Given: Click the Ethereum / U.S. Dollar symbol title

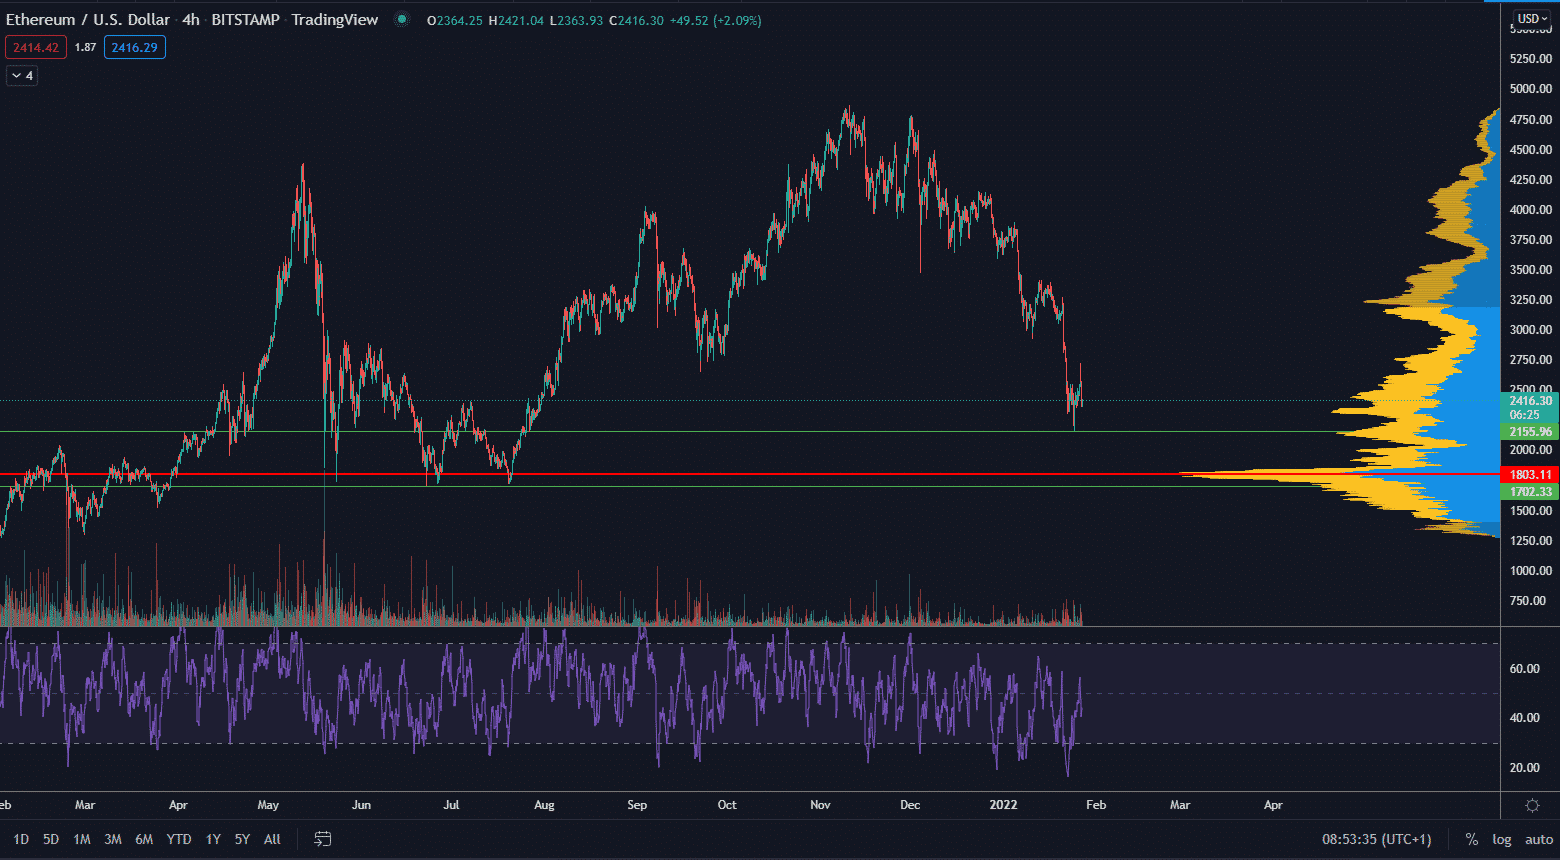Looking at the screenshot, I should [88, 20].
